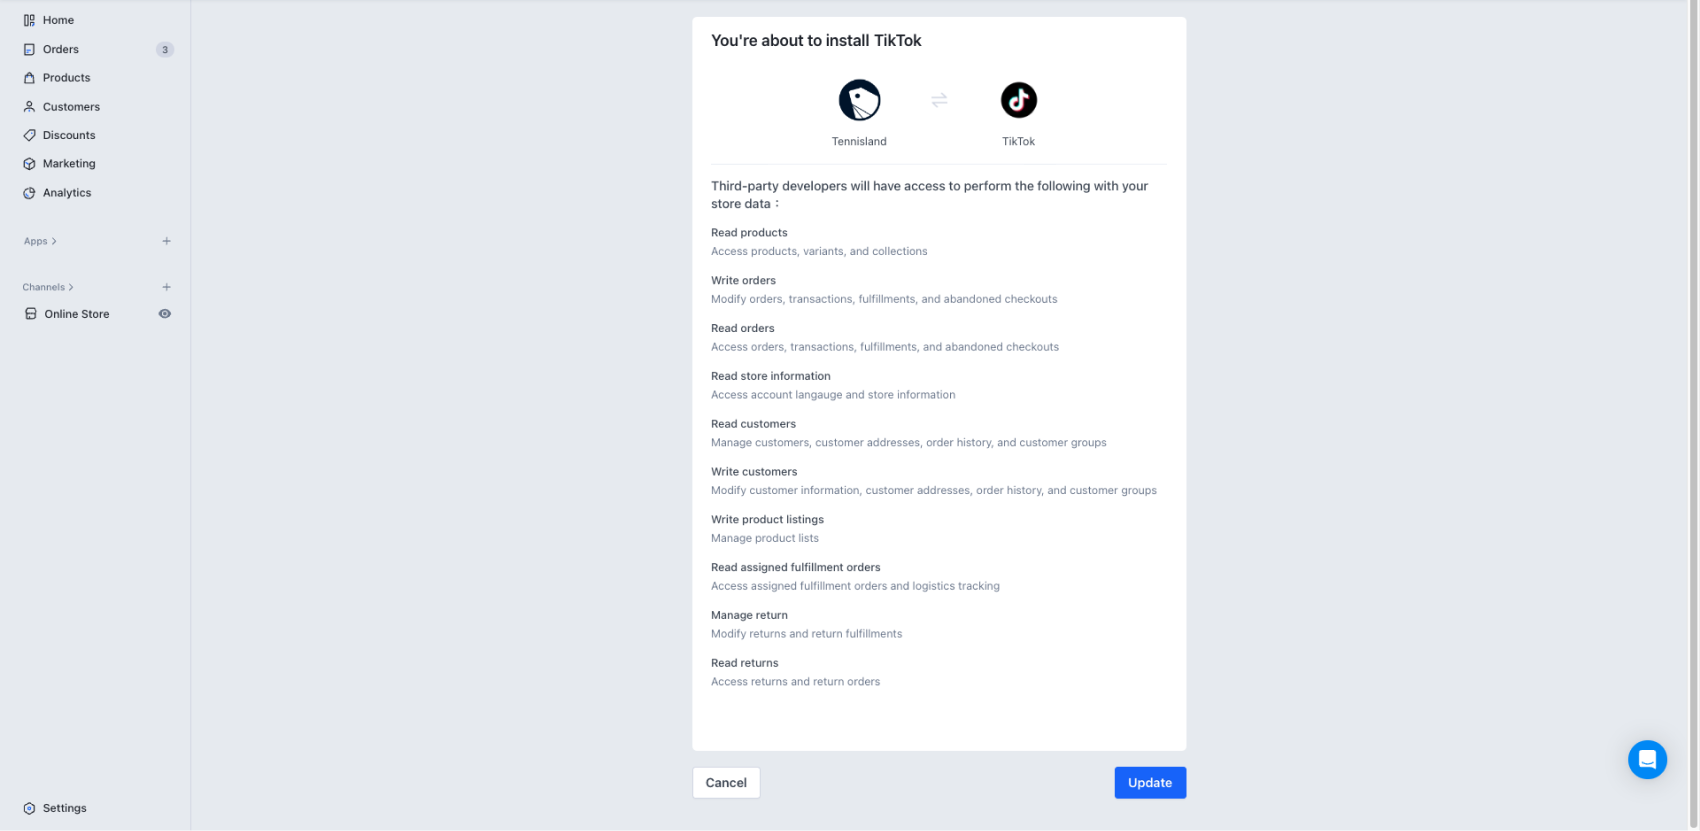Click the Home icon in sidebar
Screen dimensions: 1700x831
pos(29,20)
